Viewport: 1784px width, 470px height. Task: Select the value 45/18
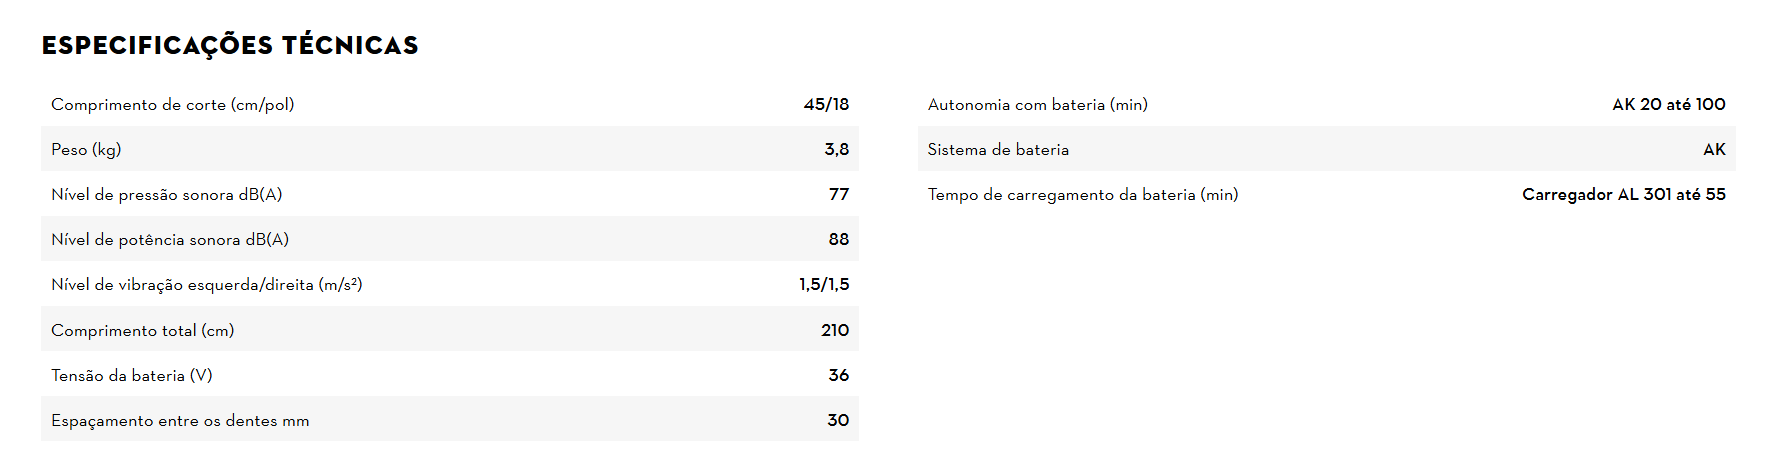(826, 104)
